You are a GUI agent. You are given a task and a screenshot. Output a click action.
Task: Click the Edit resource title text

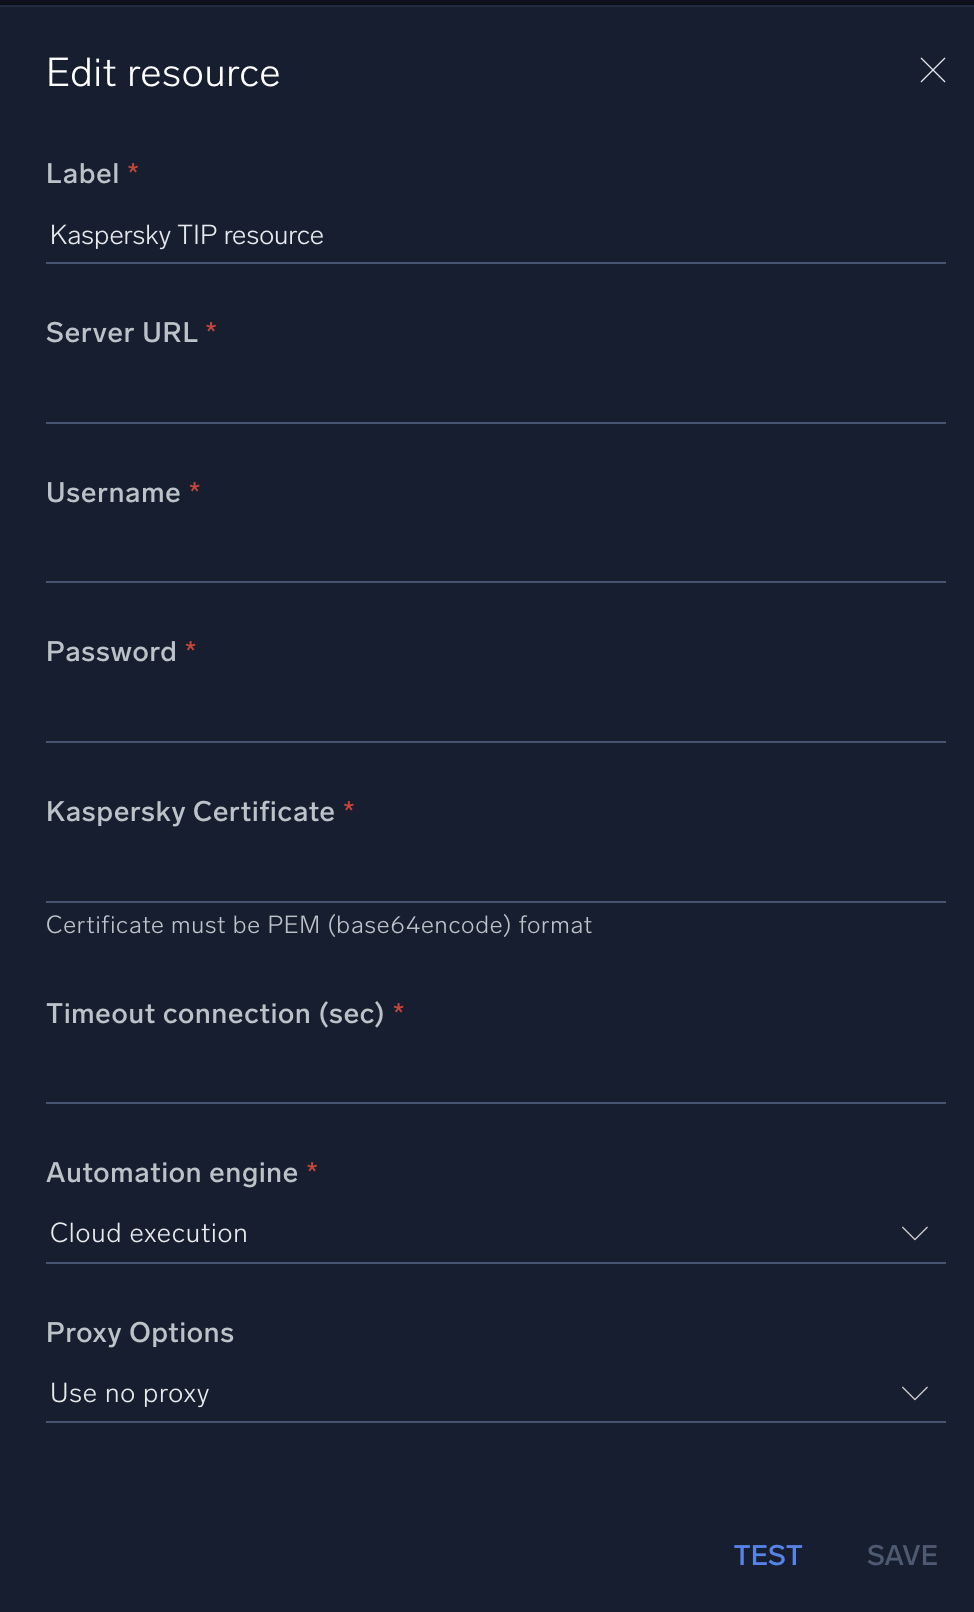point(162,71)
